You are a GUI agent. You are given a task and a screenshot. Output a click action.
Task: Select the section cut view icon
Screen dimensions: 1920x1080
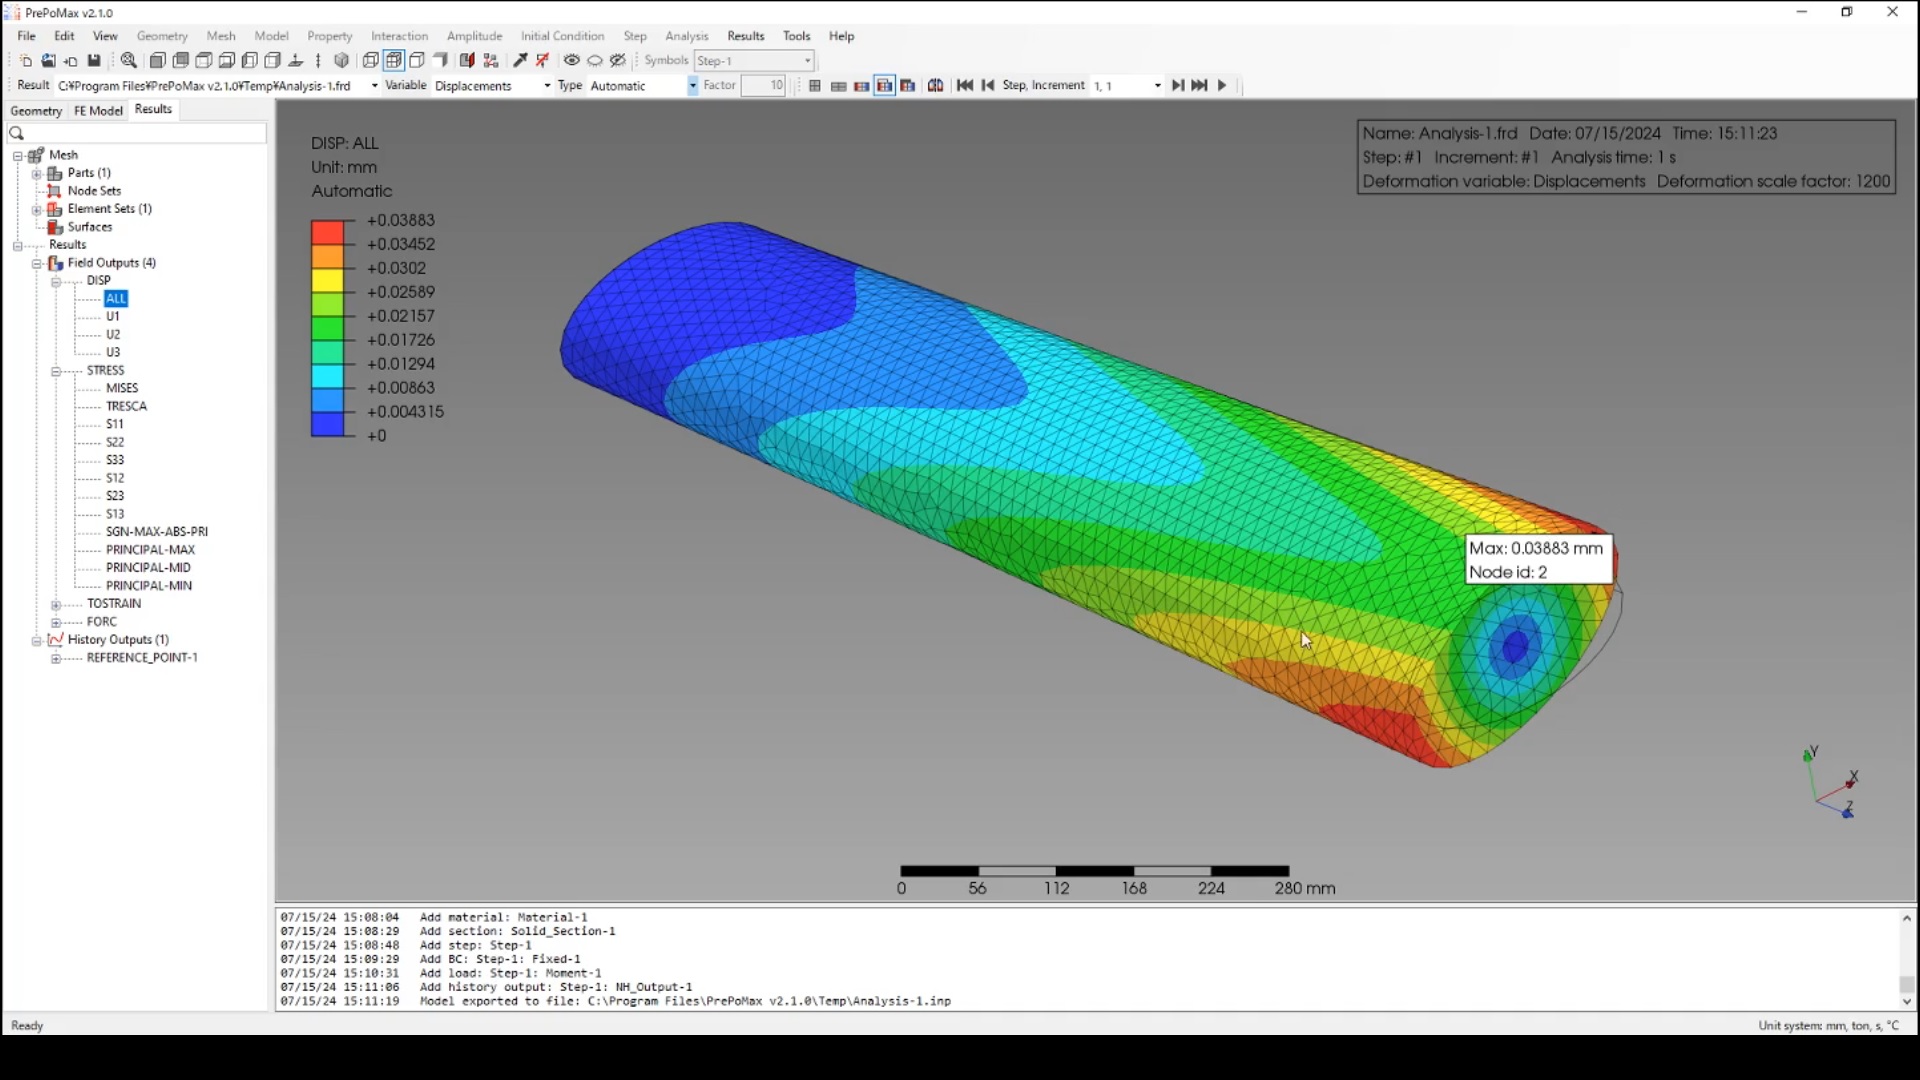point(467,61)
